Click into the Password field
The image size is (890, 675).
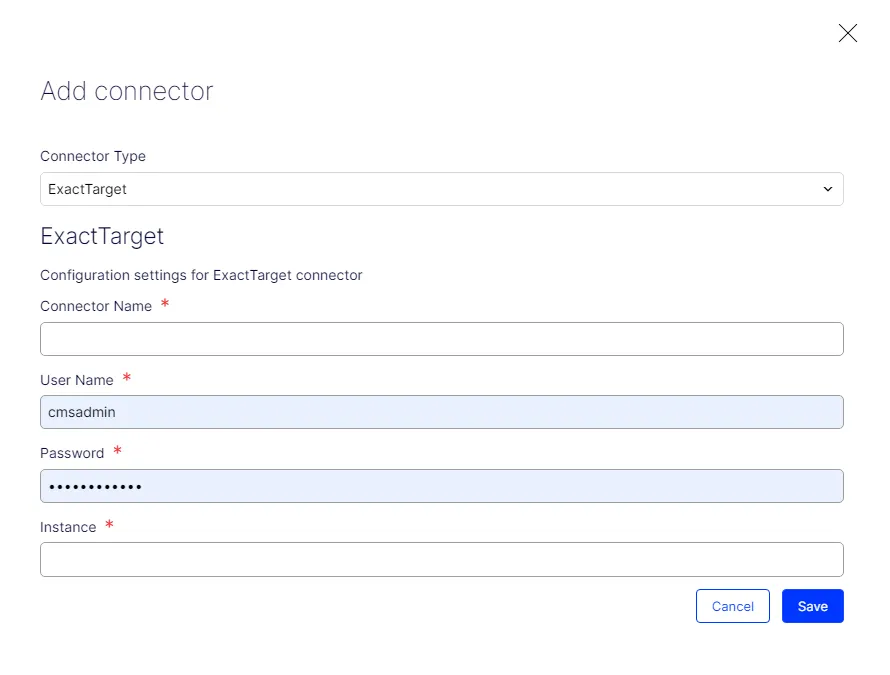click(442, 486)
